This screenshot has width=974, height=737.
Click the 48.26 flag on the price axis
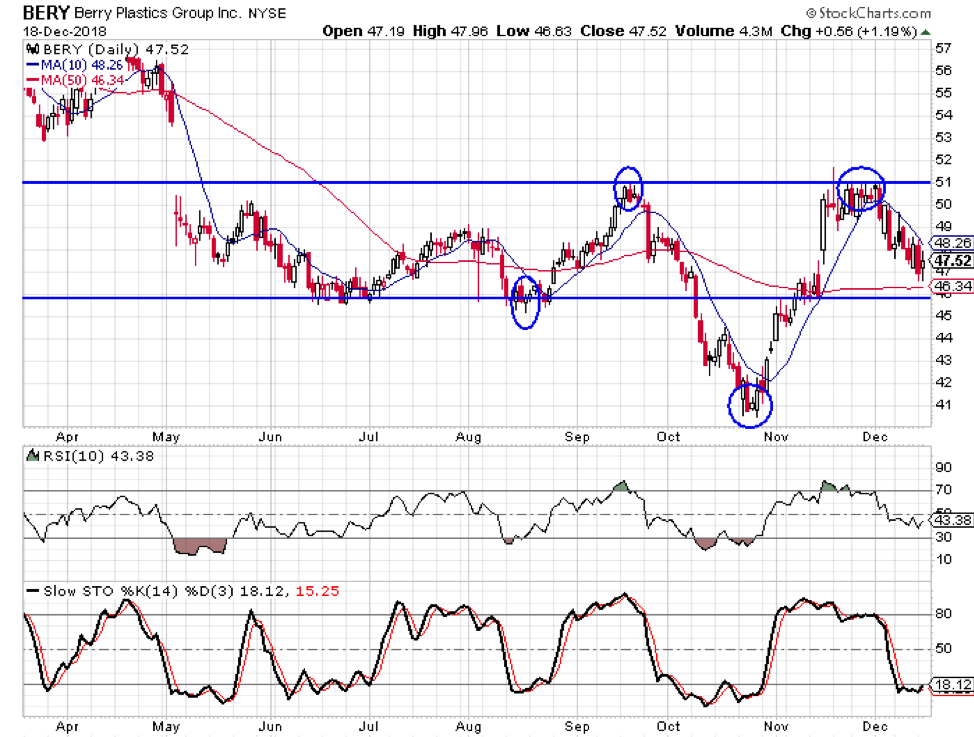click(x=951, y=242)
